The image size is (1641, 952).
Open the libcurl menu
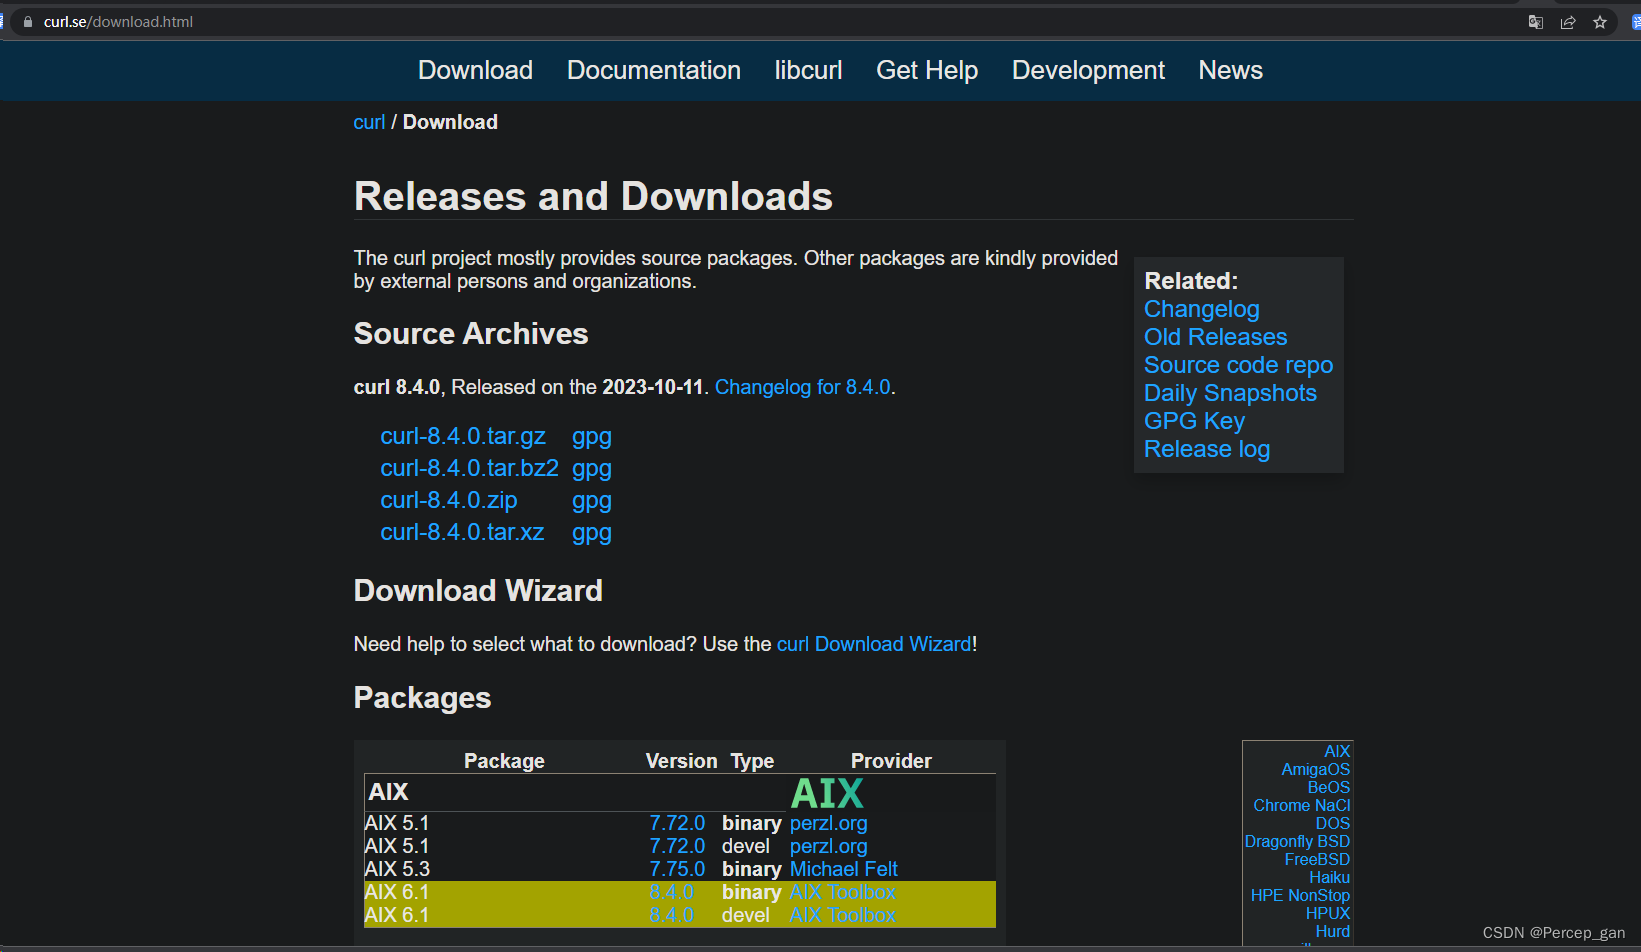click(808, 70)
